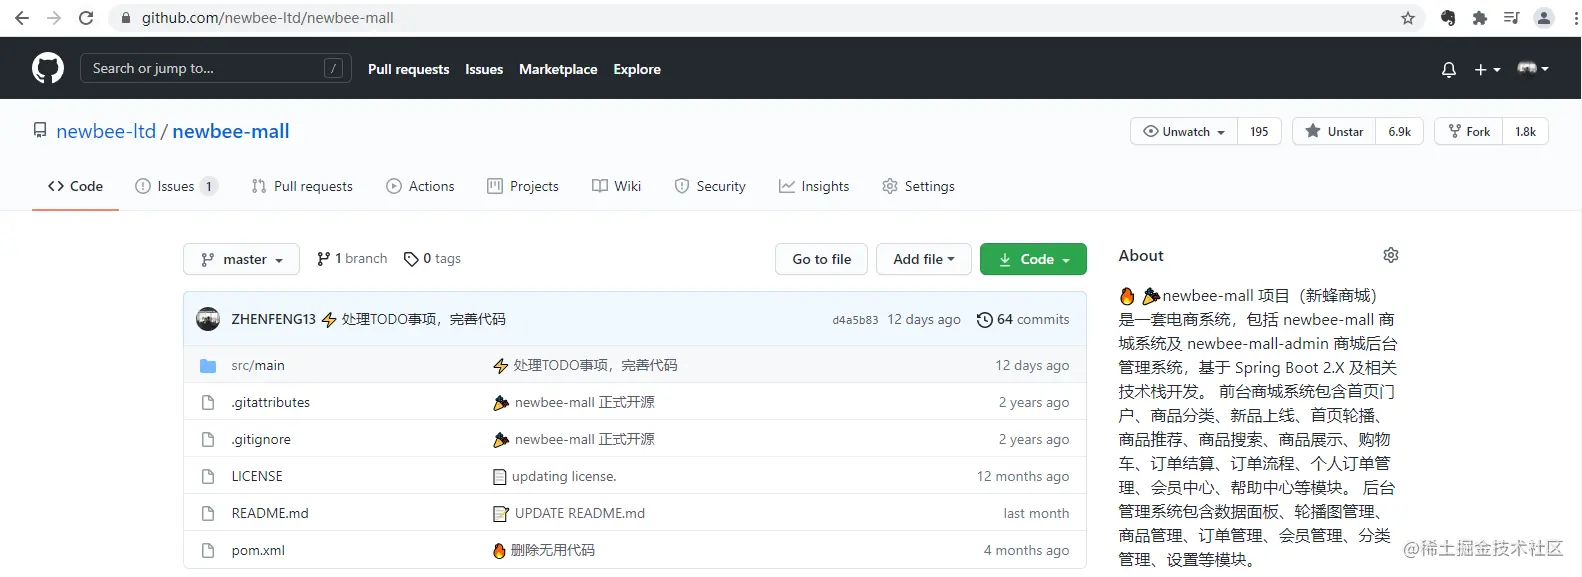This screenshot has height=577, width=1582.
Task: Edit repository About details gear icon
Action: coord(1391,255)
